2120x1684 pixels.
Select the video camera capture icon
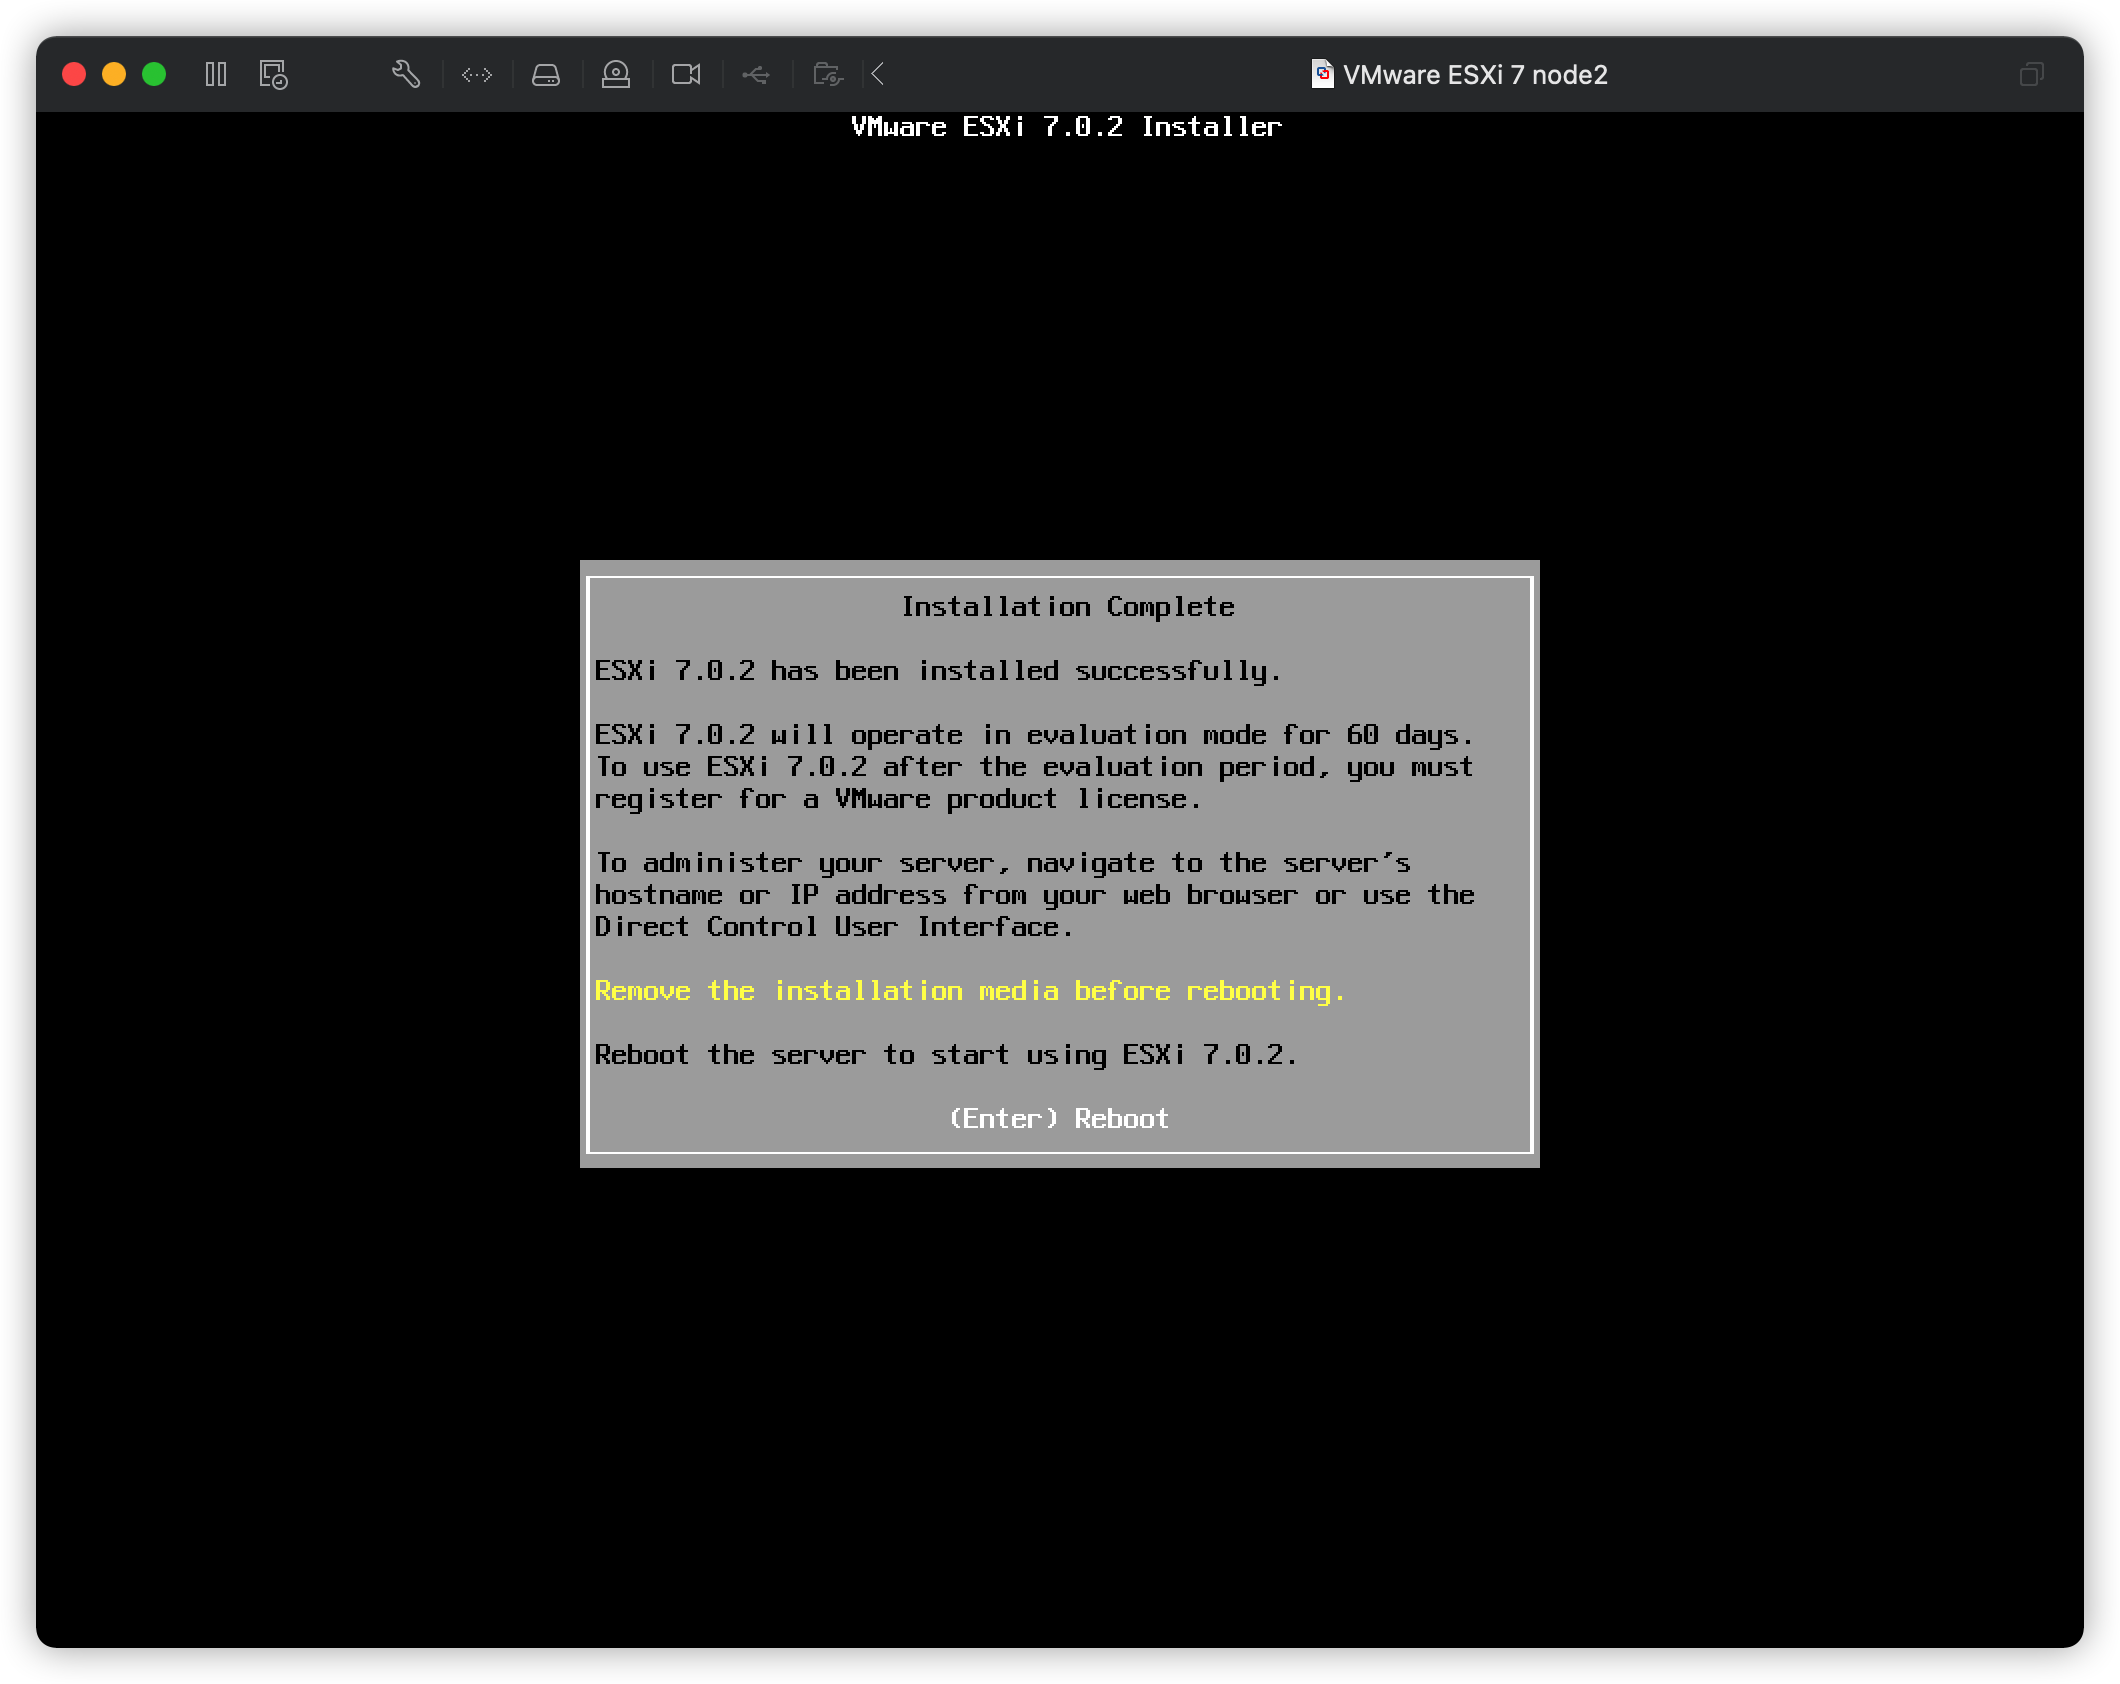[x=686, y=74]
